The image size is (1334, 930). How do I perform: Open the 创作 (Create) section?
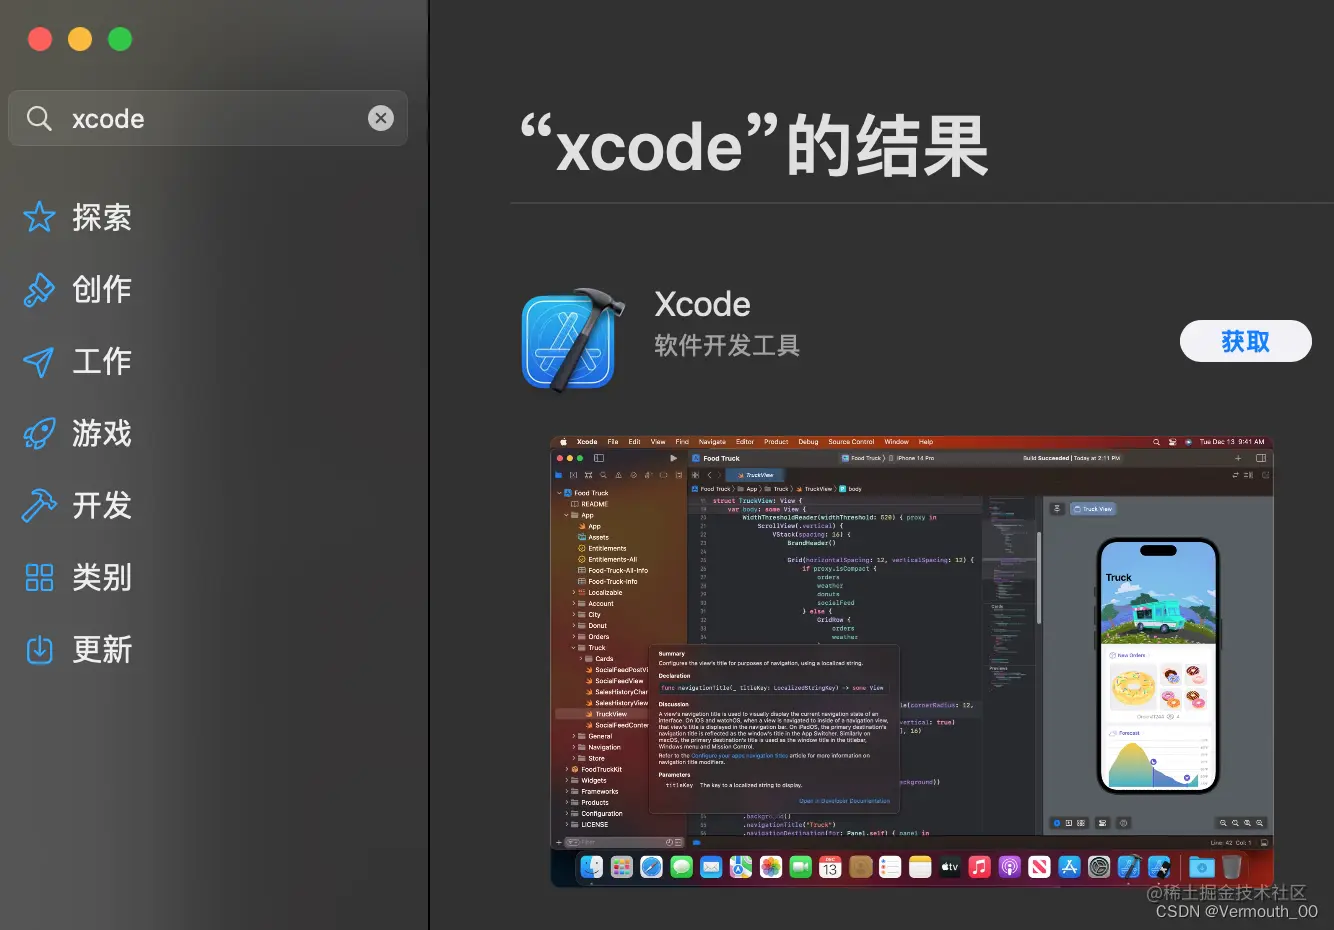pos(78,289)
